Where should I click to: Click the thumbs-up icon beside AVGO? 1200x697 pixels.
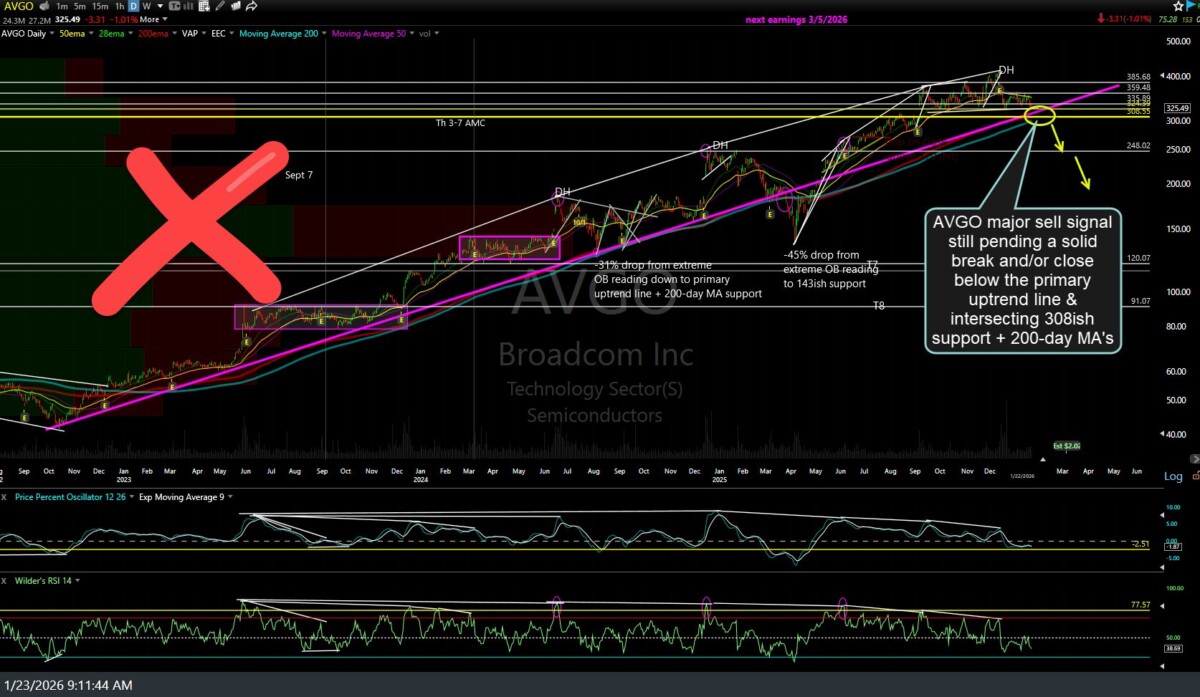click(44, 5)
